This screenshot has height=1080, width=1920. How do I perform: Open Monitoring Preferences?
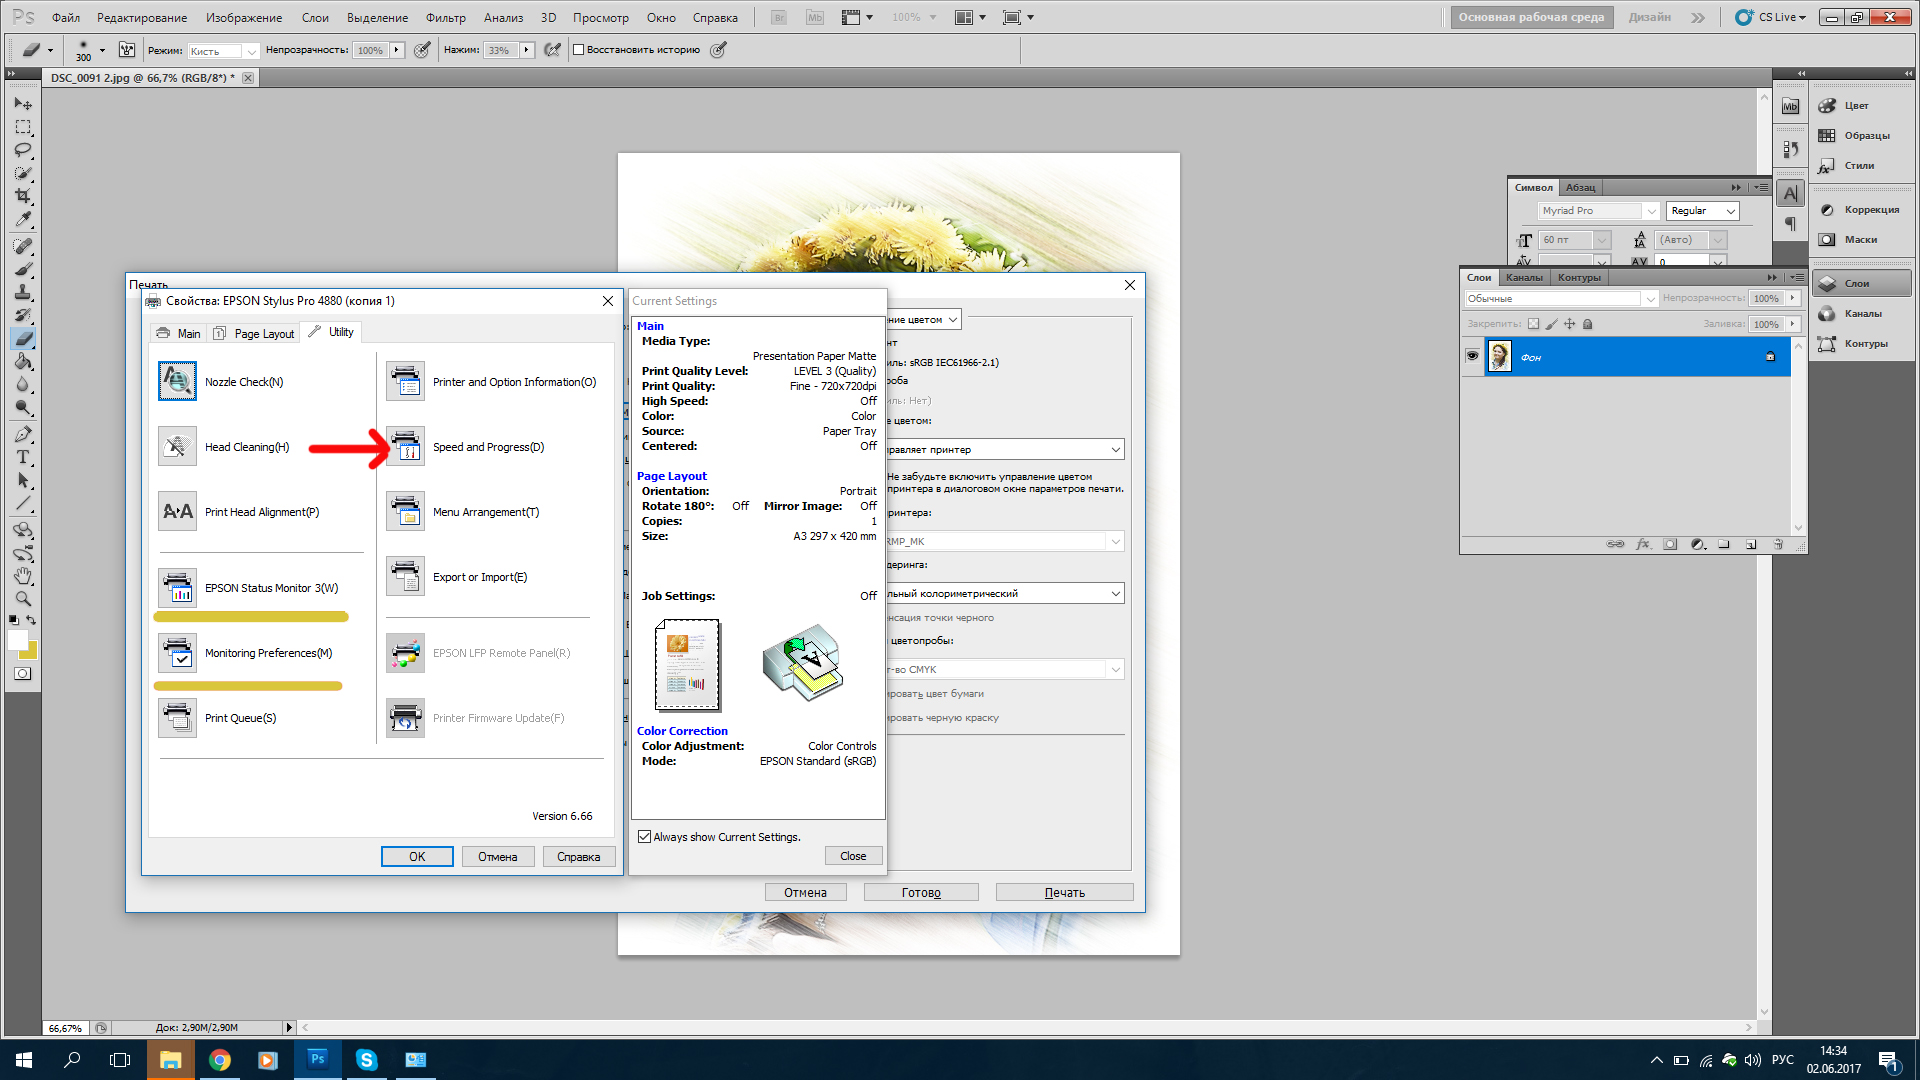pos(177,653)
